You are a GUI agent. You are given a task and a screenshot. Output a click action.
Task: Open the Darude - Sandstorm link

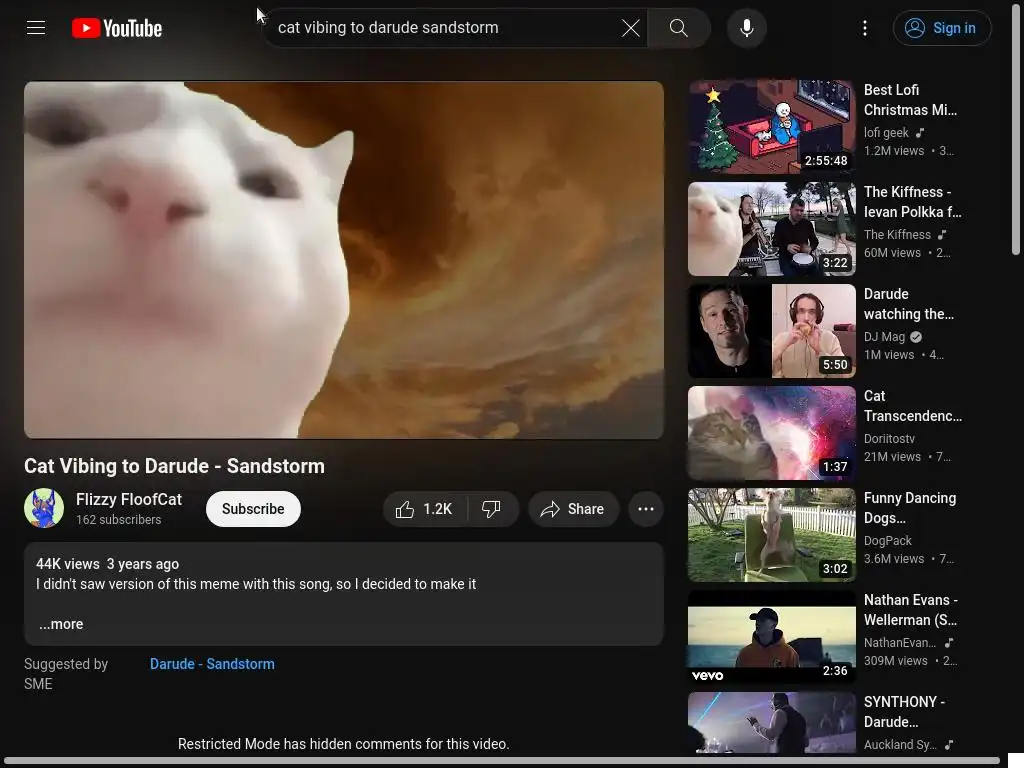(x=212, y=664)
